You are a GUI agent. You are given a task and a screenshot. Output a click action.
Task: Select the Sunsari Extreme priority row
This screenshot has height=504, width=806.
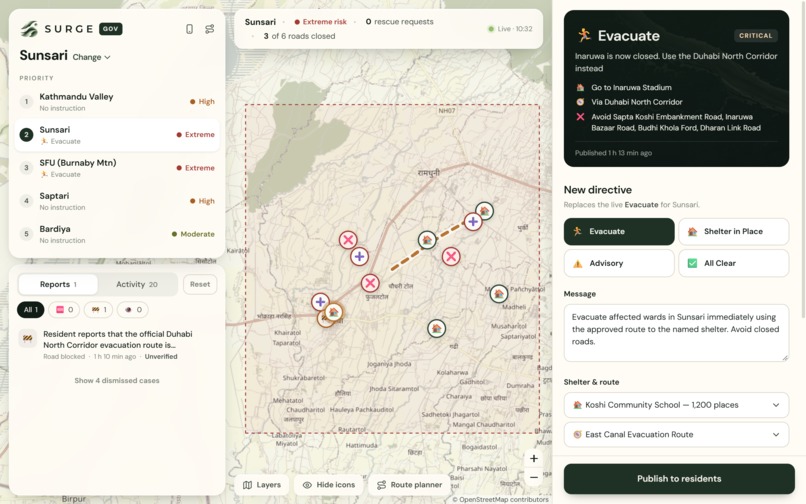pos(117,135)
